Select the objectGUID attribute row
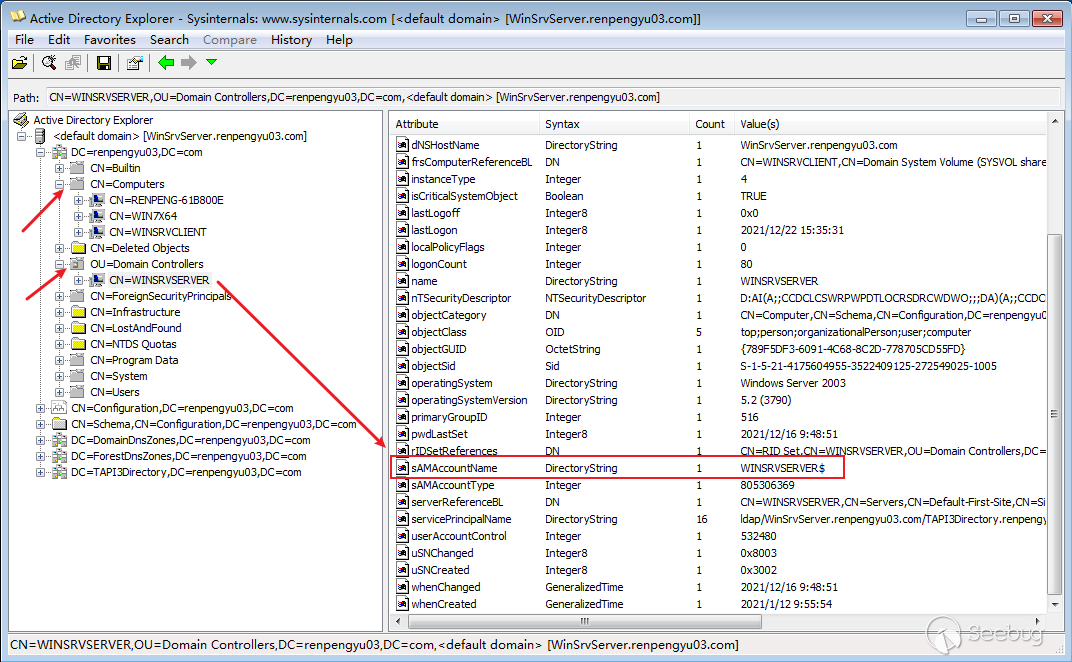The height and width of the screenshot is (662, 1072). point(718,349)
